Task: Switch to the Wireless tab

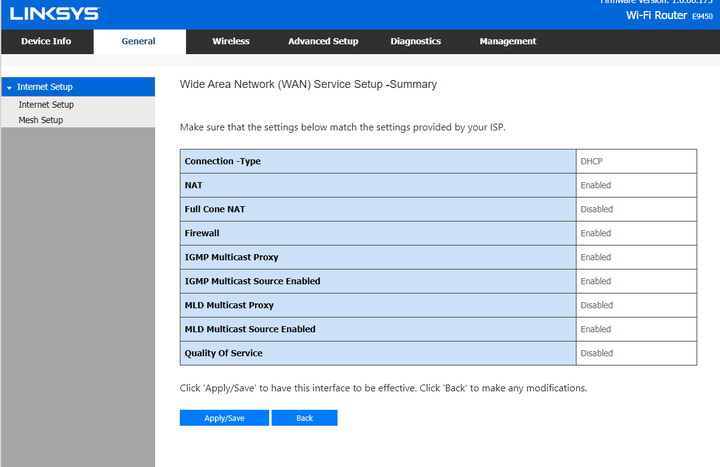Action: click(231, 41)
